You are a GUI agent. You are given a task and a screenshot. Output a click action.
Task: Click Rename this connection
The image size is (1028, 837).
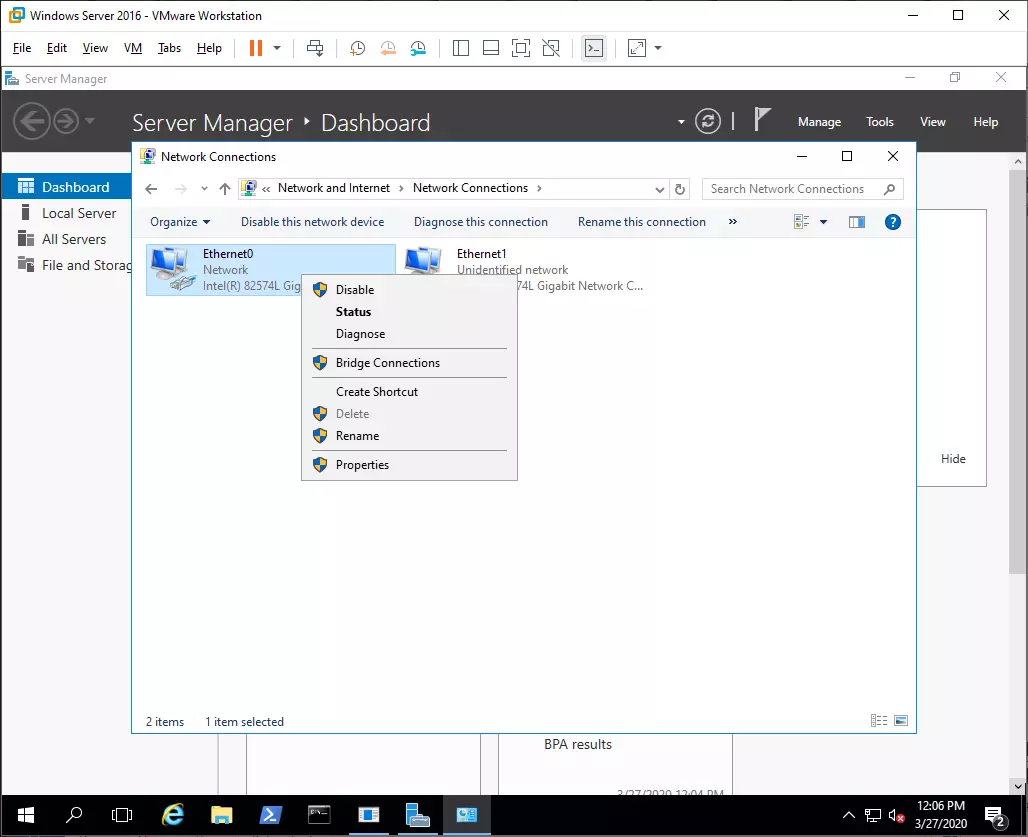[642, 222]
